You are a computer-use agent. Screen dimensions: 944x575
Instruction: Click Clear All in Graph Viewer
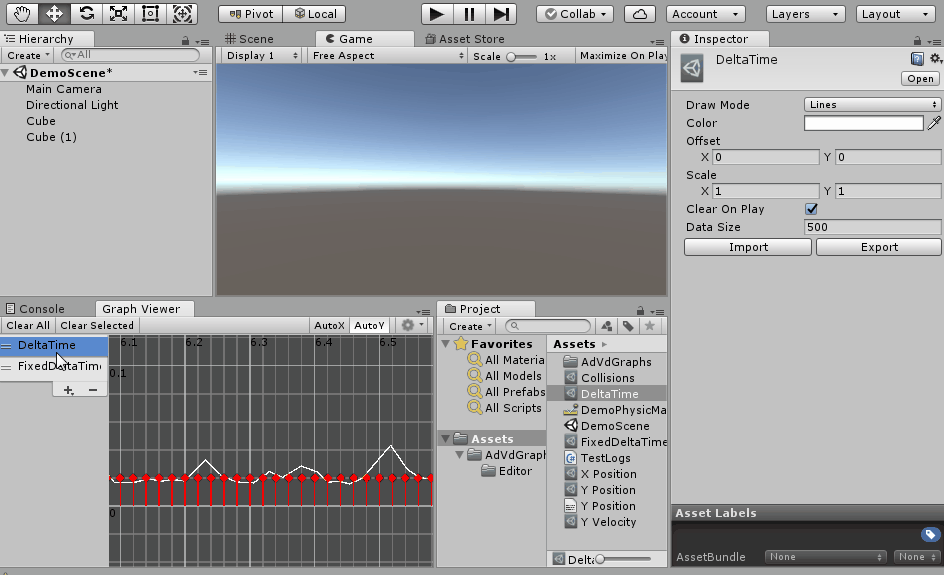(28, 326)
